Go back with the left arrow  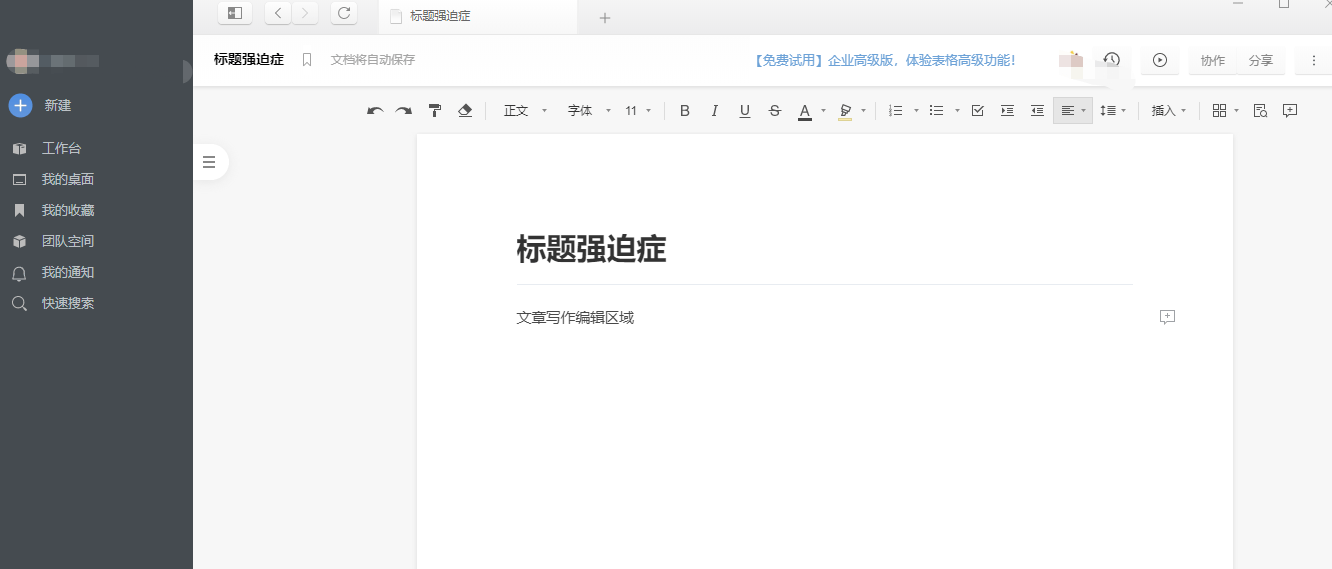[278, 13]
